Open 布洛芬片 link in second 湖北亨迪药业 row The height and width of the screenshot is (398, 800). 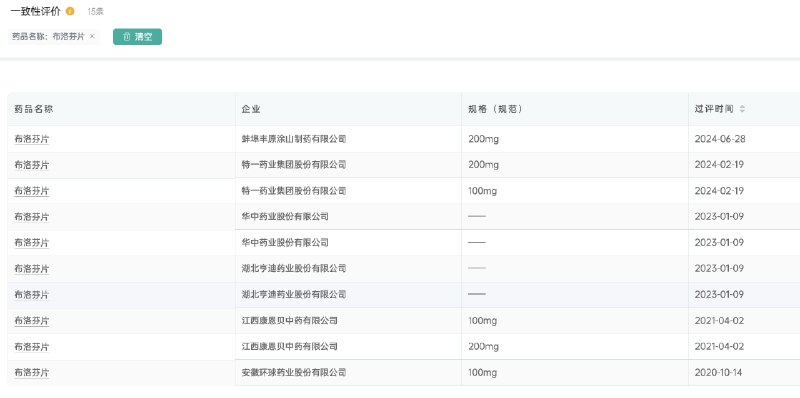pyautogui.click(x=32, y=294)
